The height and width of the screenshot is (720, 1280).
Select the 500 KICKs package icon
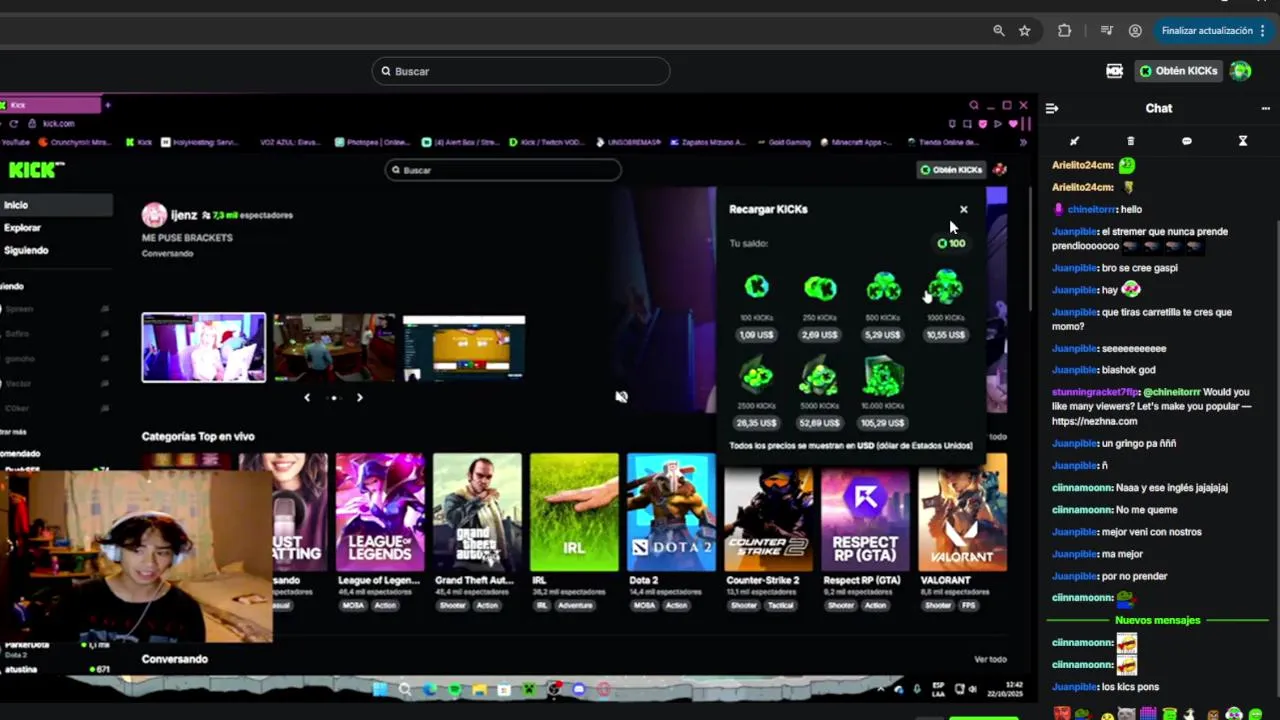click(x=883, y=288)
